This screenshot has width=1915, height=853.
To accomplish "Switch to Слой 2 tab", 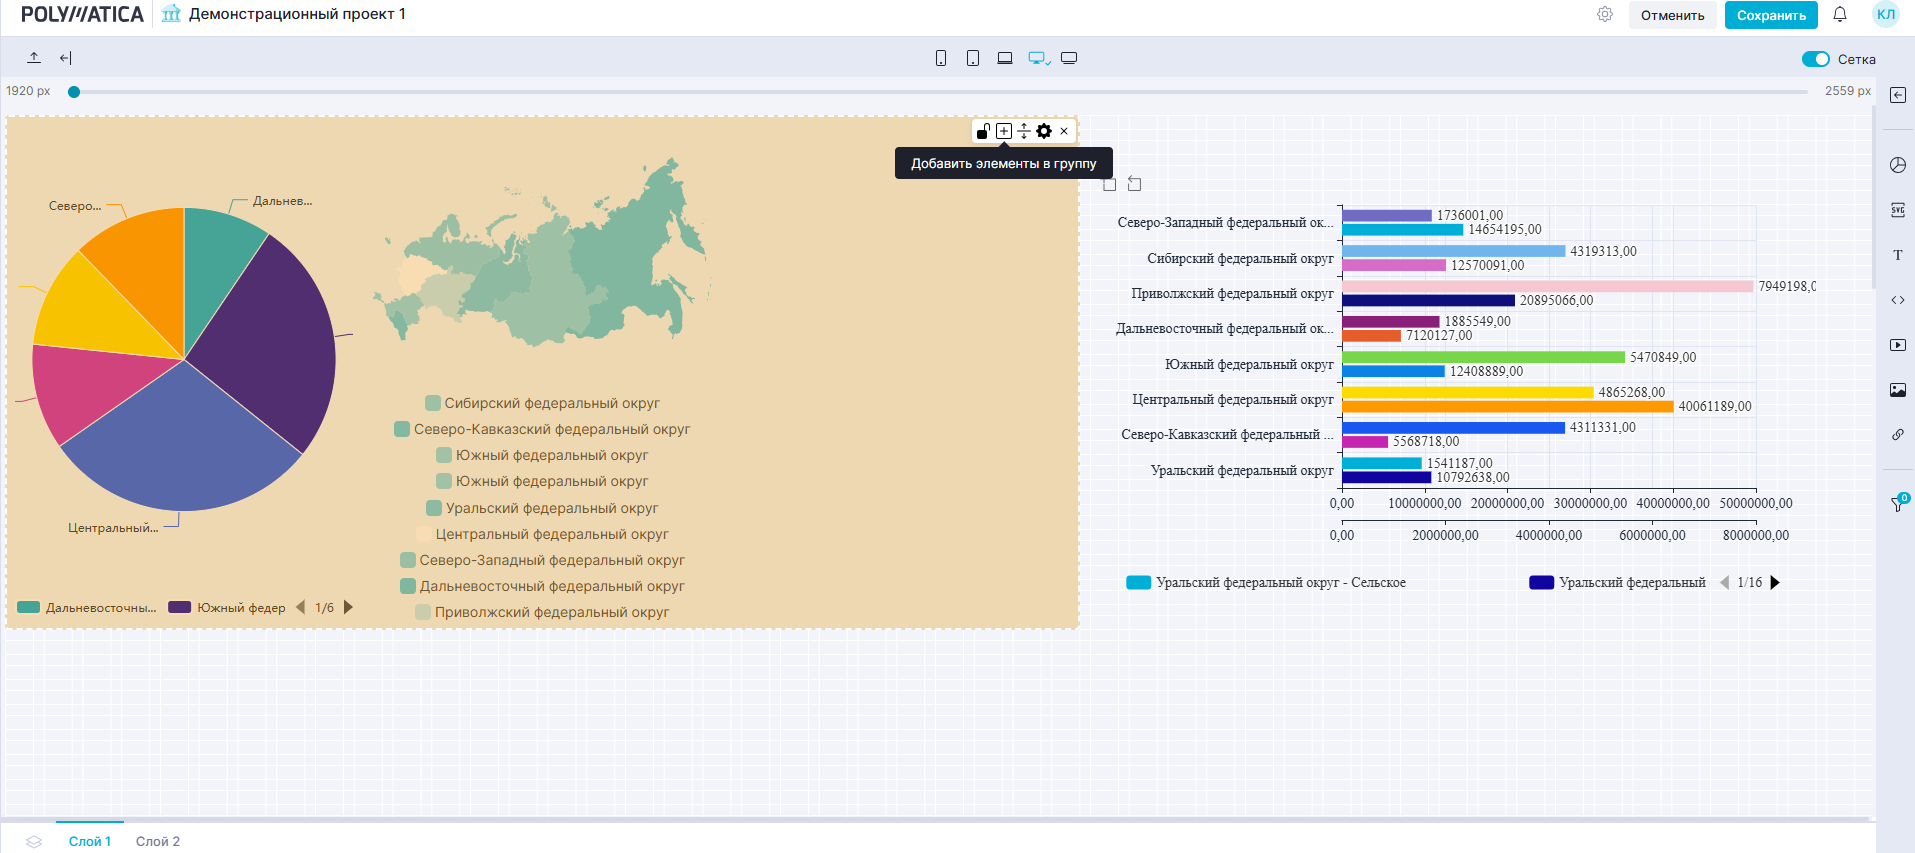I will (158, 841).
